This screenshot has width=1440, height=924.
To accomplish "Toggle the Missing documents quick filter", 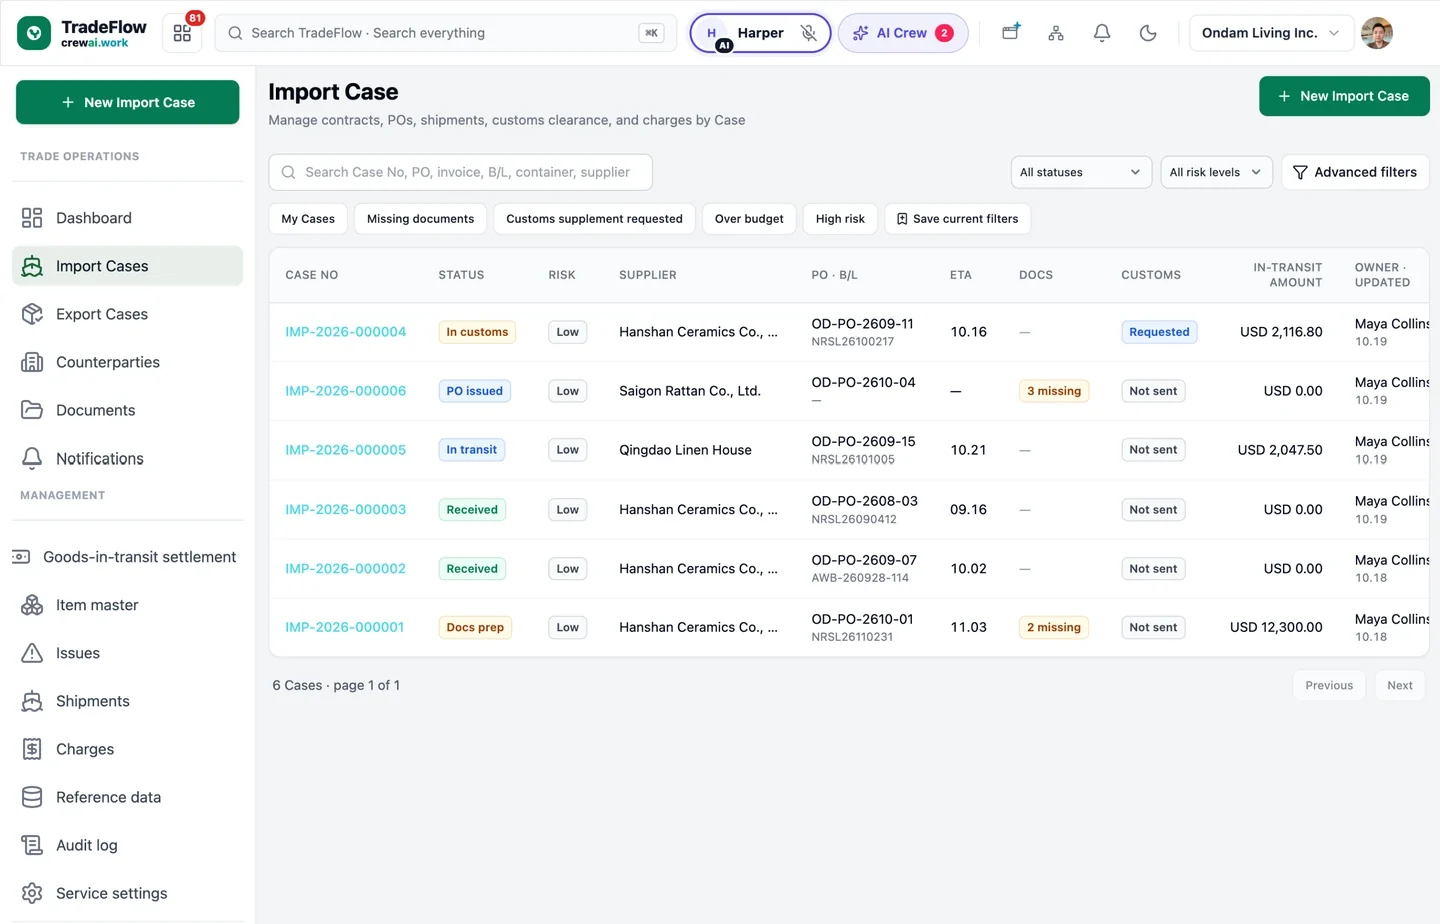I will click(x=421, y=219).
